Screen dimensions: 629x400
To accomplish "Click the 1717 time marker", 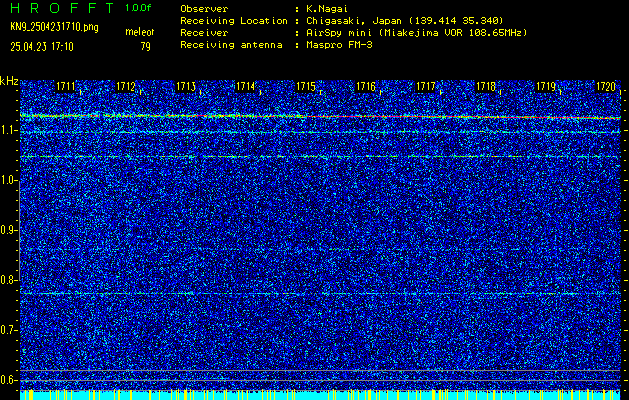I will 426,86.
